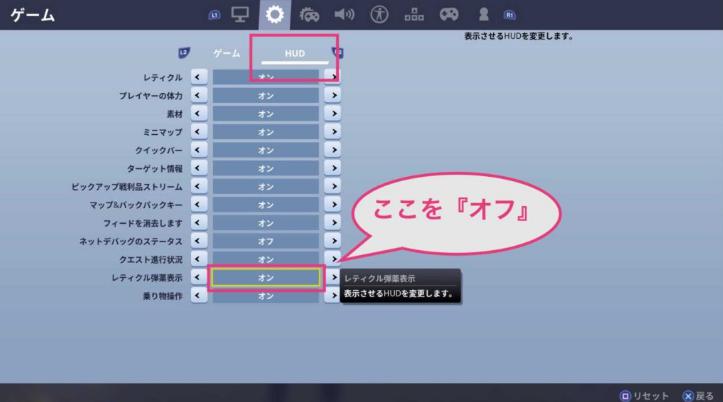Click the リセット reset button
This screenshot has height=402, width=723.
(644, 396)
